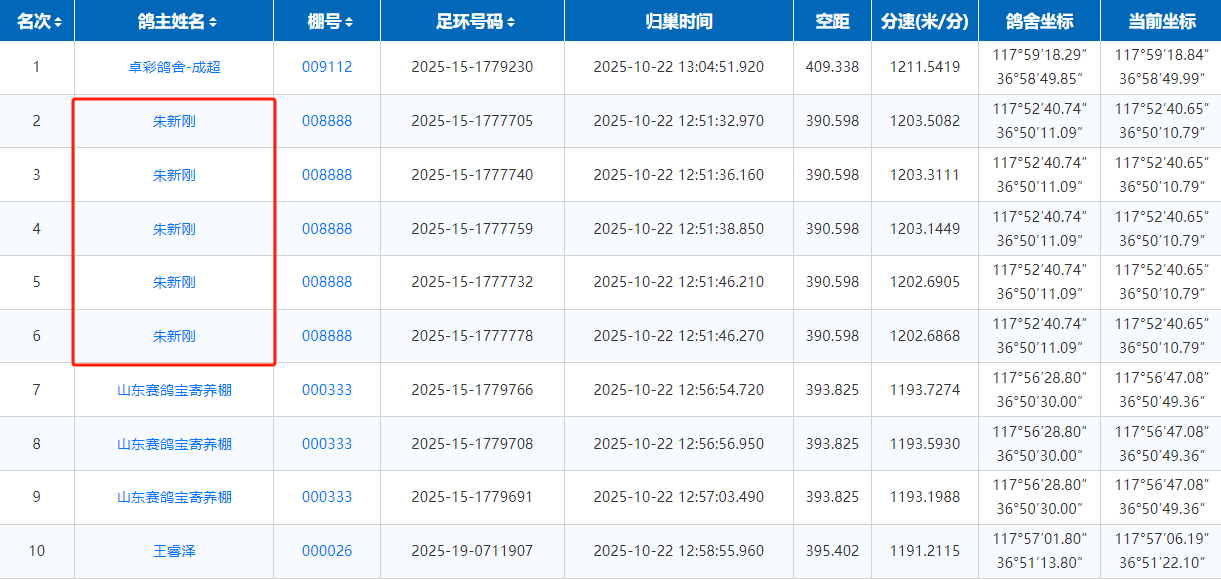Click the 归巢时间 column header
This screenshot has height=579, width=1221.
pyautogui.click(x=678, y=21)
